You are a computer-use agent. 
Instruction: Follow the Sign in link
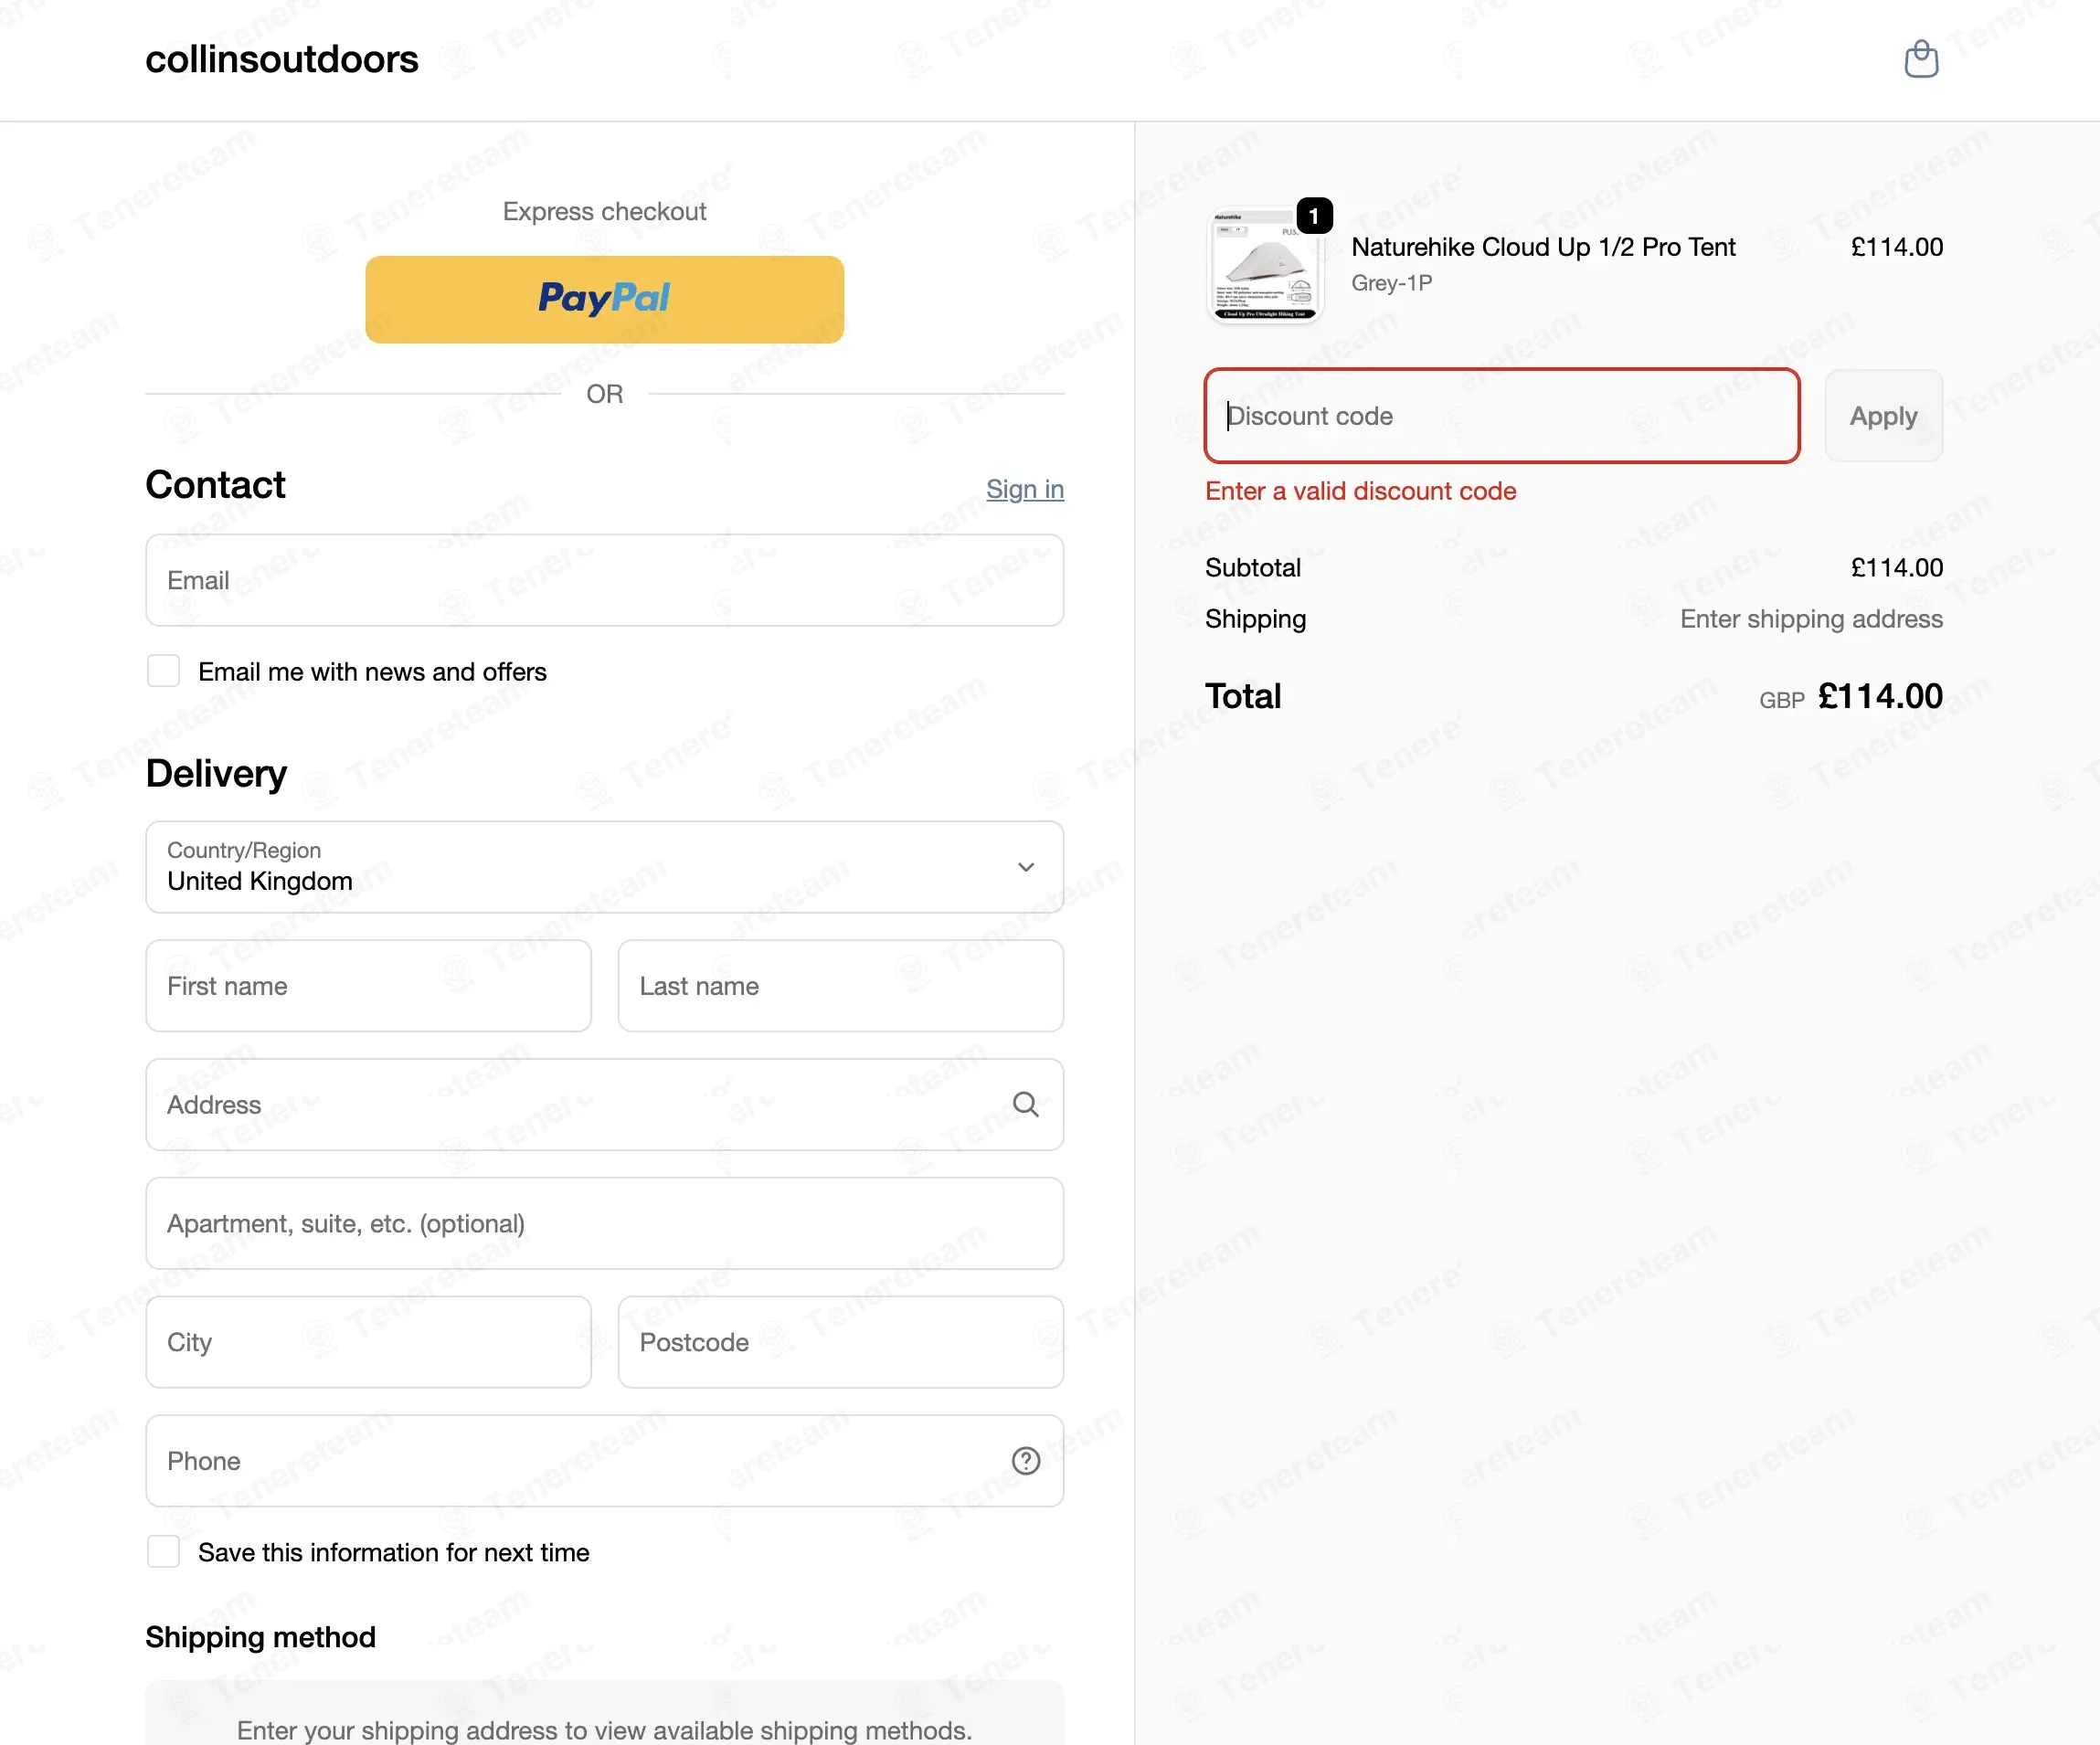(x=1024, y=489)
